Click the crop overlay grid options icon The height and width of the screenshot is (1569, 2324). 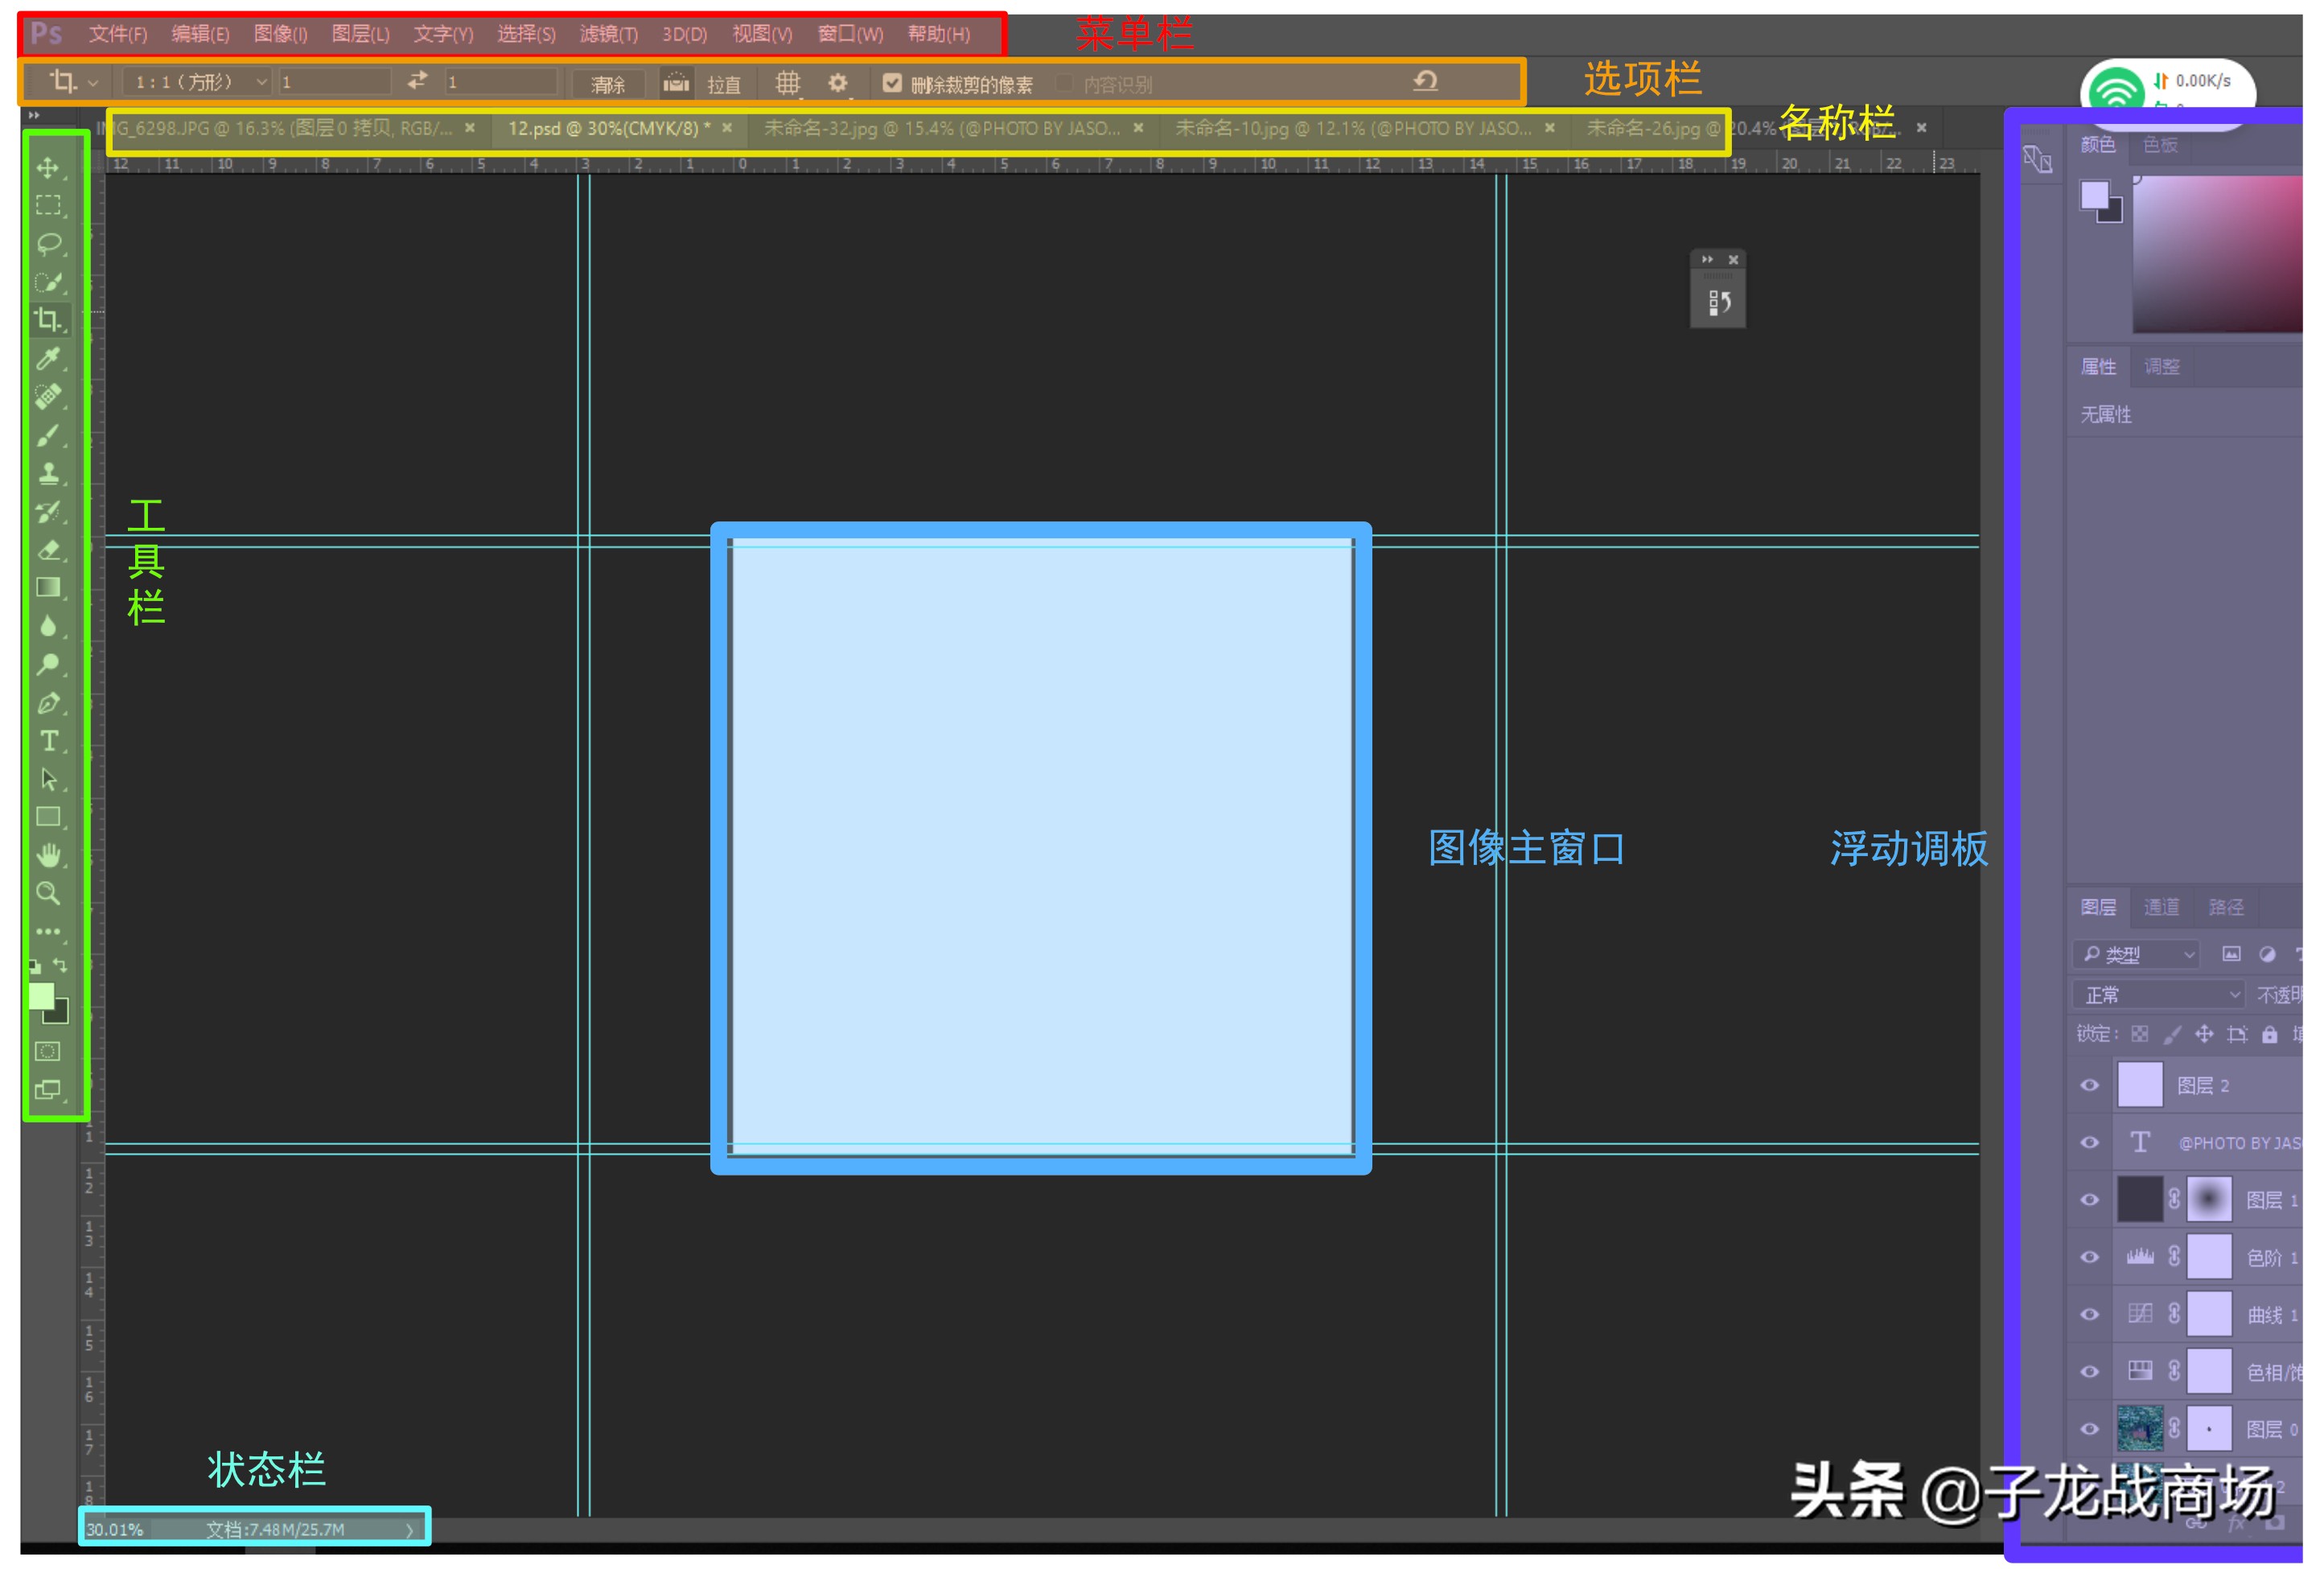coord(789,84)
